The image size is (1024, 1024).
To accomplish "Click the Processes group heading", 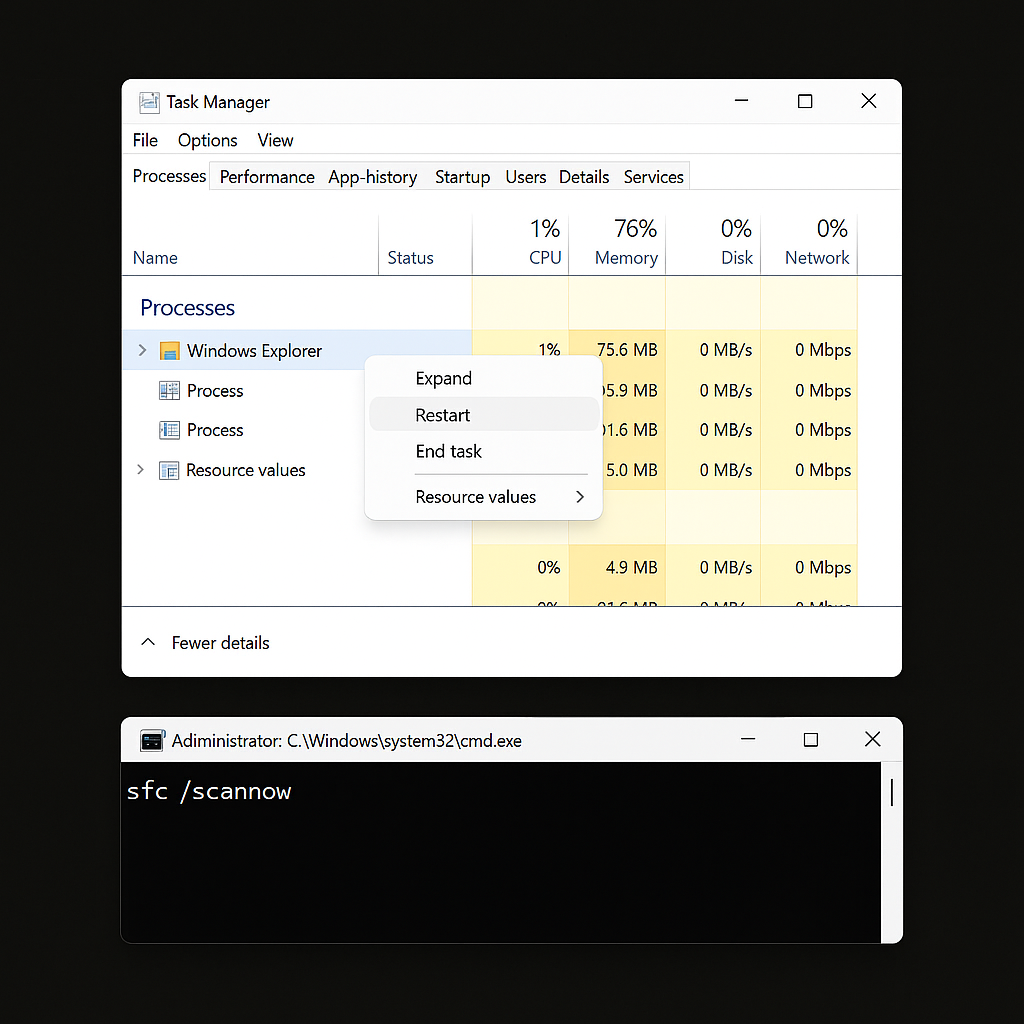I will [x=187, y=308].
